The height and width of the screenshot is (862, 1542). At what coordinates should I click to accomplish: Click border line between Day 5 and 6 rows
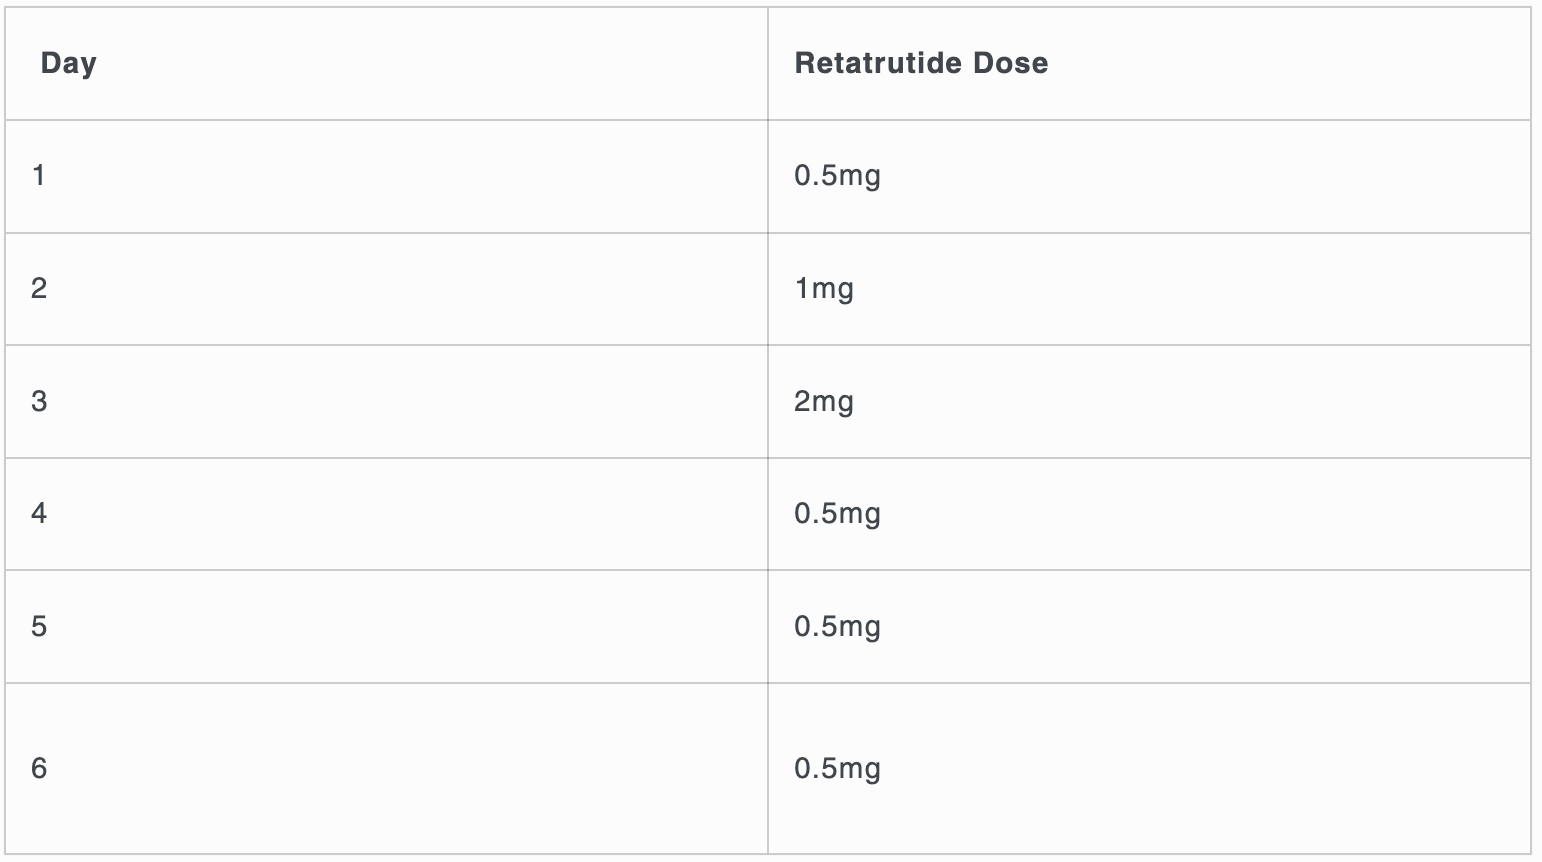click(768, 683)
